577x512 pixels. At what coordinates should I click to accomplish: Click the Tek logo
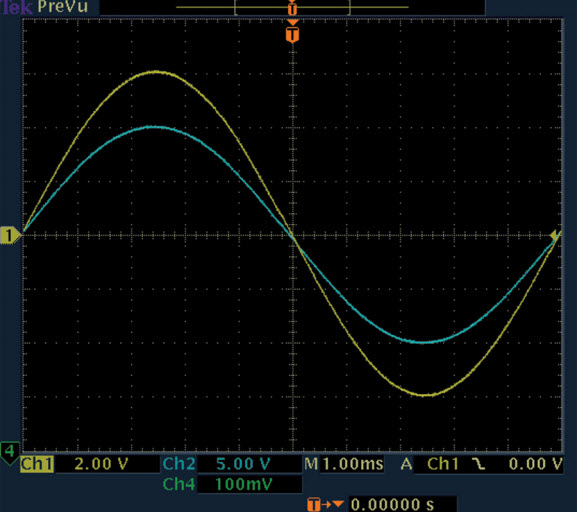17,7
